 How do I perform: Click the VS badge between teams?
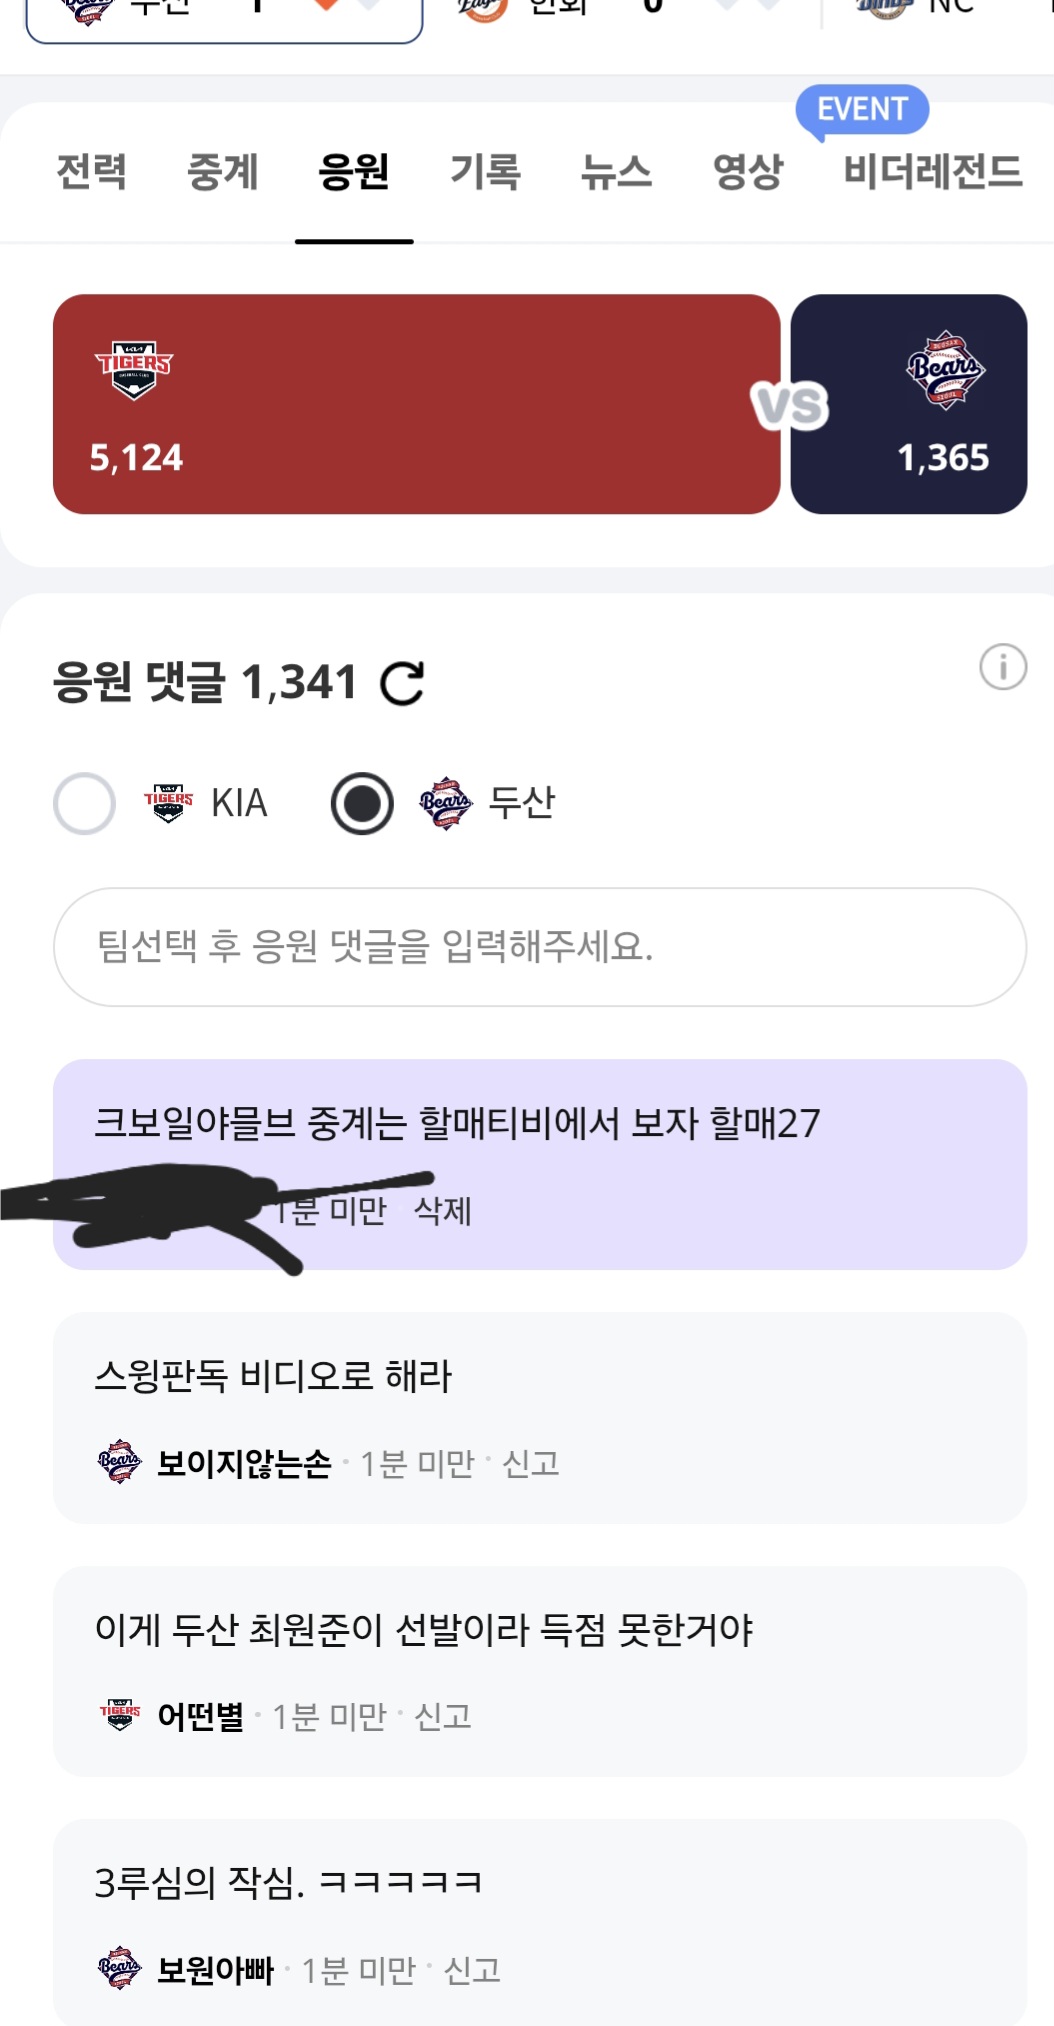point(790,406)
